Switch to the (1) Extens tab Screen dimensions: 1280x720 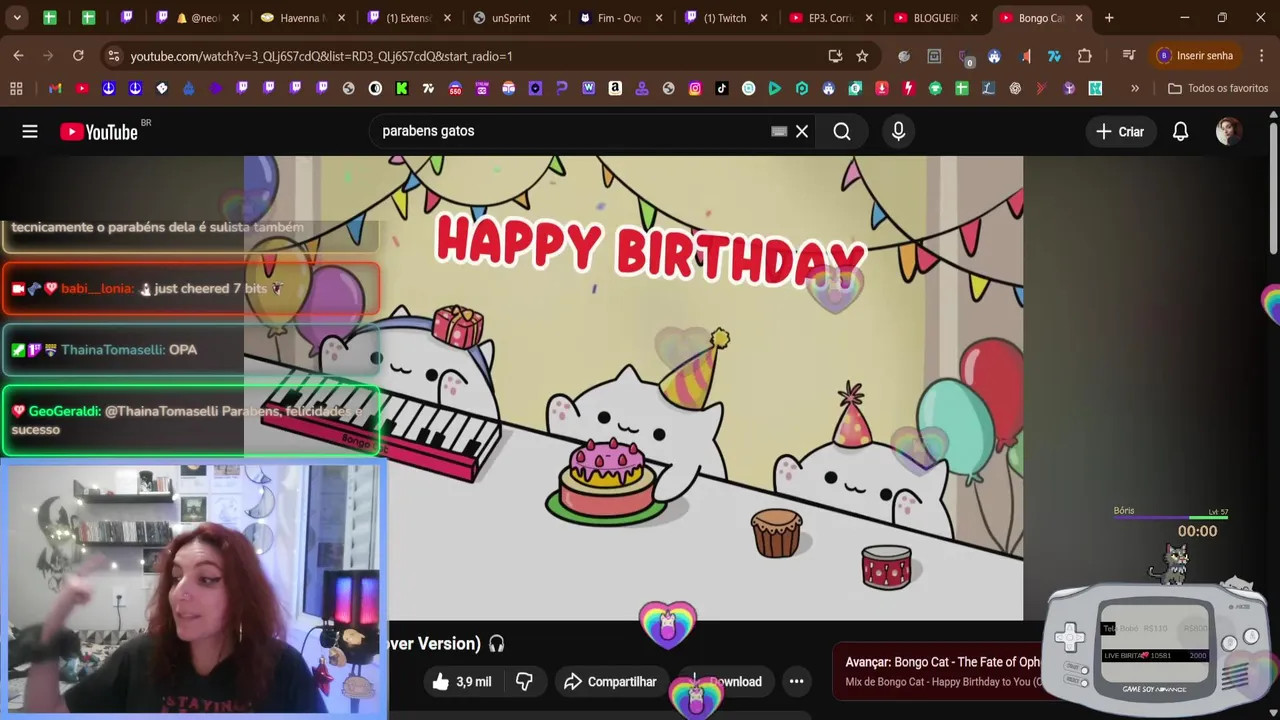(x=410, y=18)
